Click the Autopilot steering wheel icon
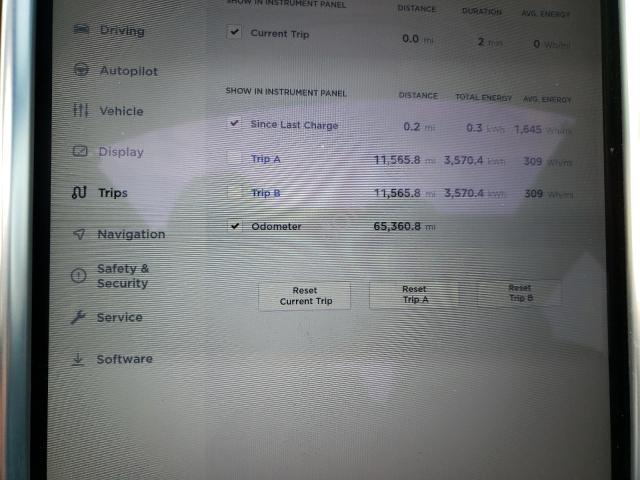 tap(81, 70)
